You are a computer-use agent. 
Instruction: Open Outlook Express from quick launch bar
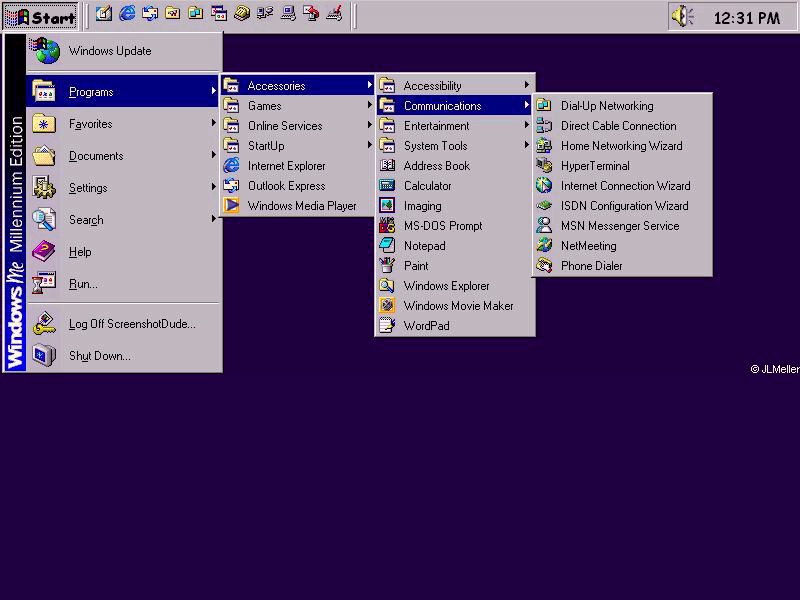point(150,14)
